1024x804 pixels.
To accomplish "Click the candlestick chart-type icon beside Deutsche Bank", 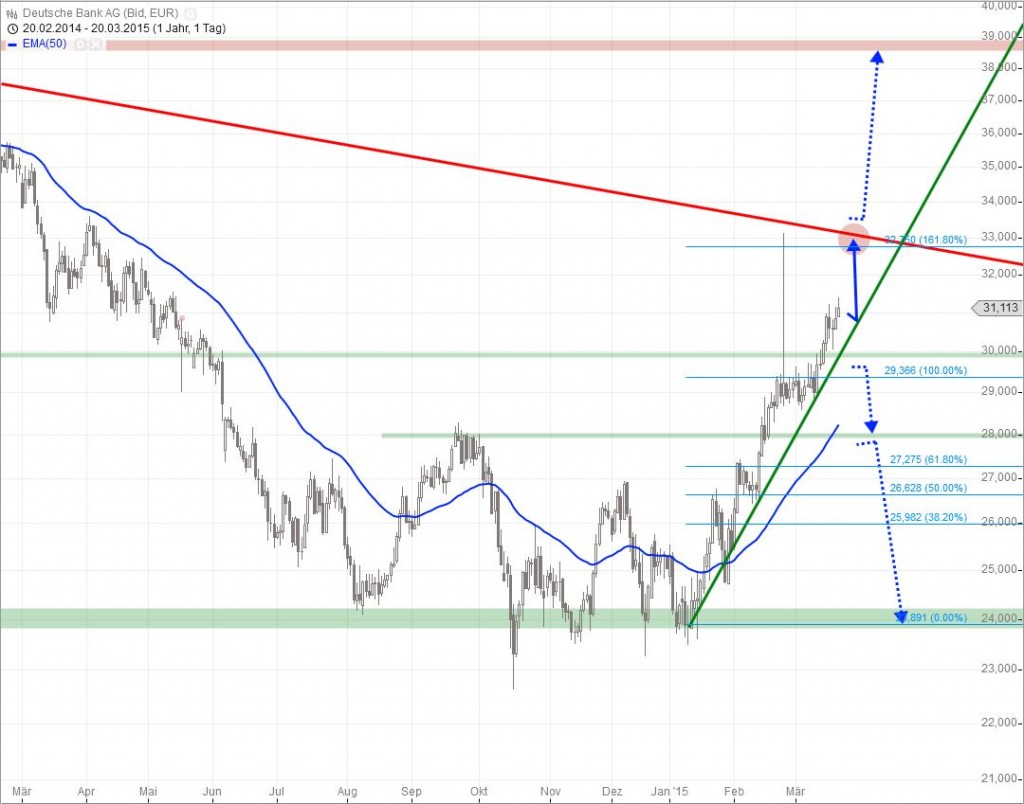I will click(x=11, y=13).
